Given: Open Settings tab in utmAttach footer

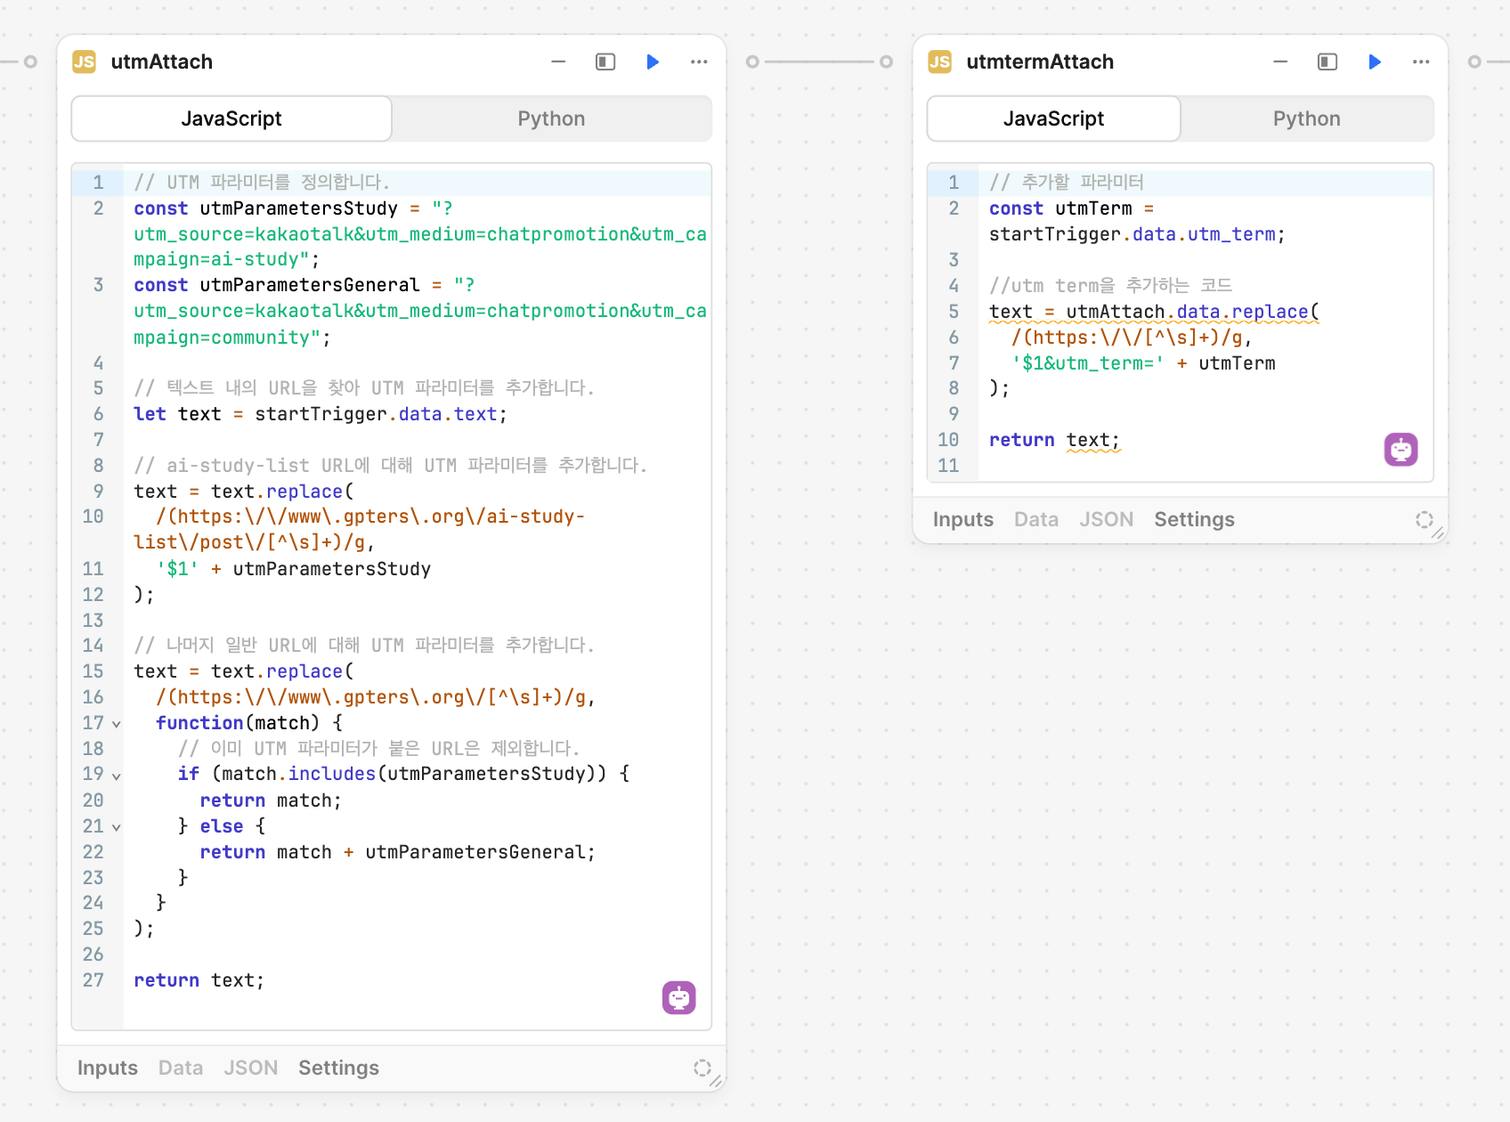Looking at the screenshot, I should (338, 1068).
